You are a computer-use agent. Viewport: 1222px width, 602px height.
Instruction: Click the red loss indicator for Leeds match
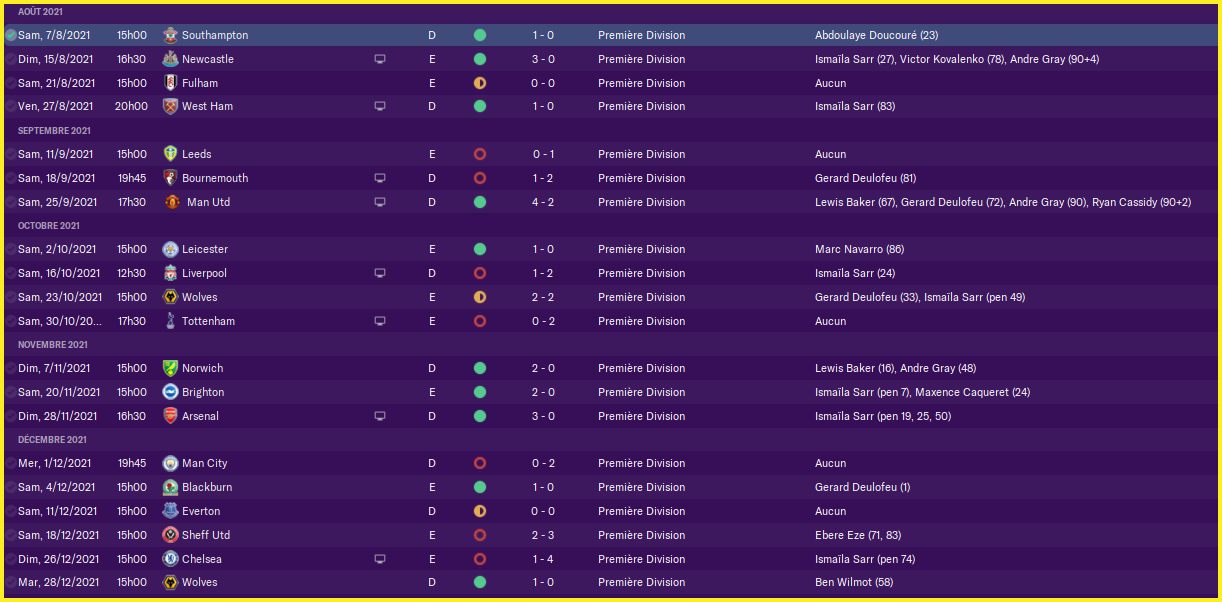480,154
